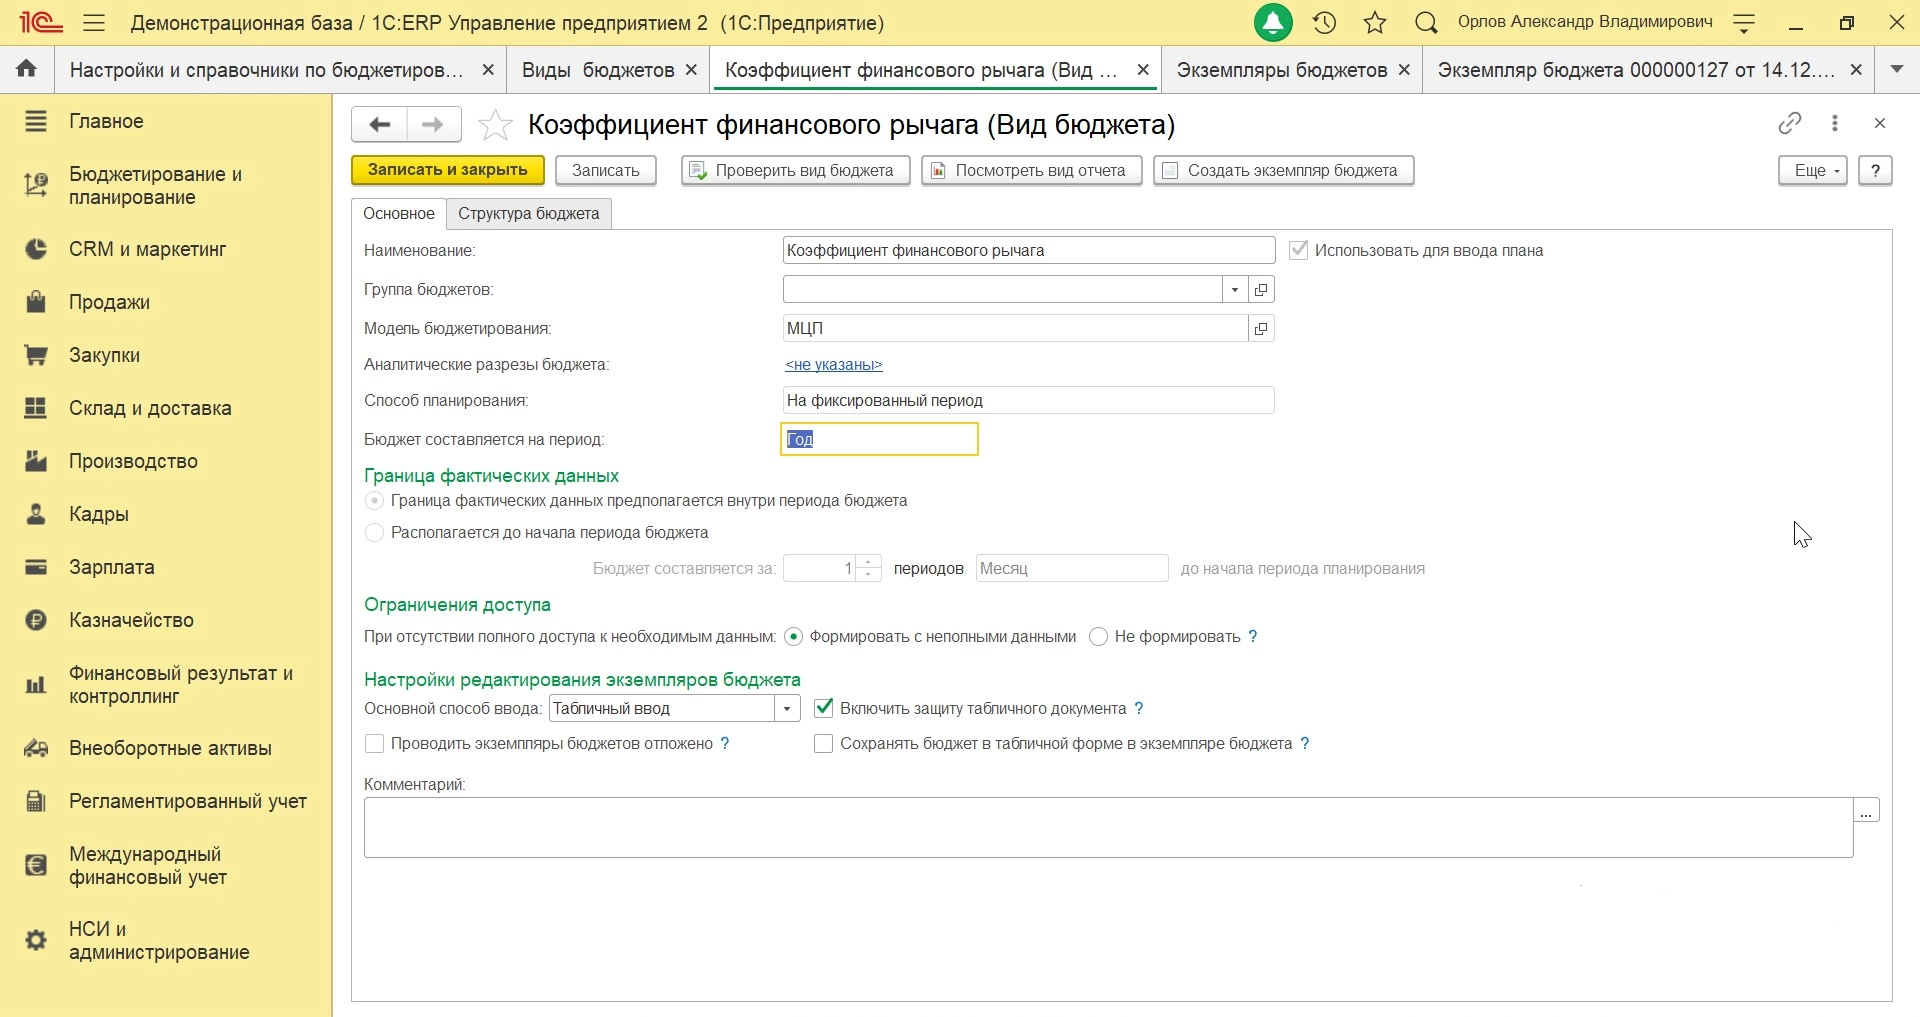Add budget type to favorites star
This screenshot has height=1017, width=1920.
495,125
